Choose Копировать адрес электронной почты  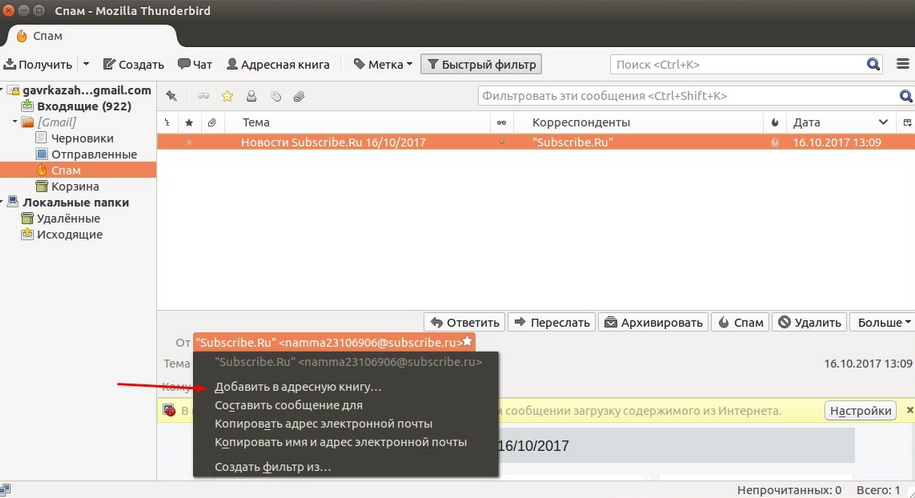click(323, 424)
